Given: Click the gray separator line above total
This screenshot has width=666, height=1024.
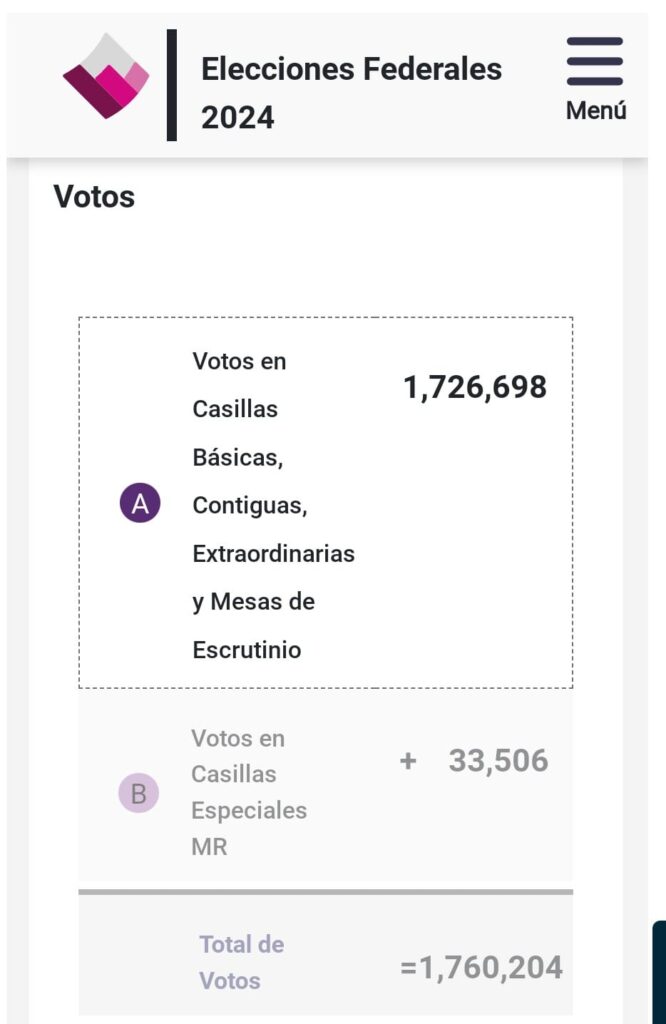Looking at the screenshot, I should [326, 891].
